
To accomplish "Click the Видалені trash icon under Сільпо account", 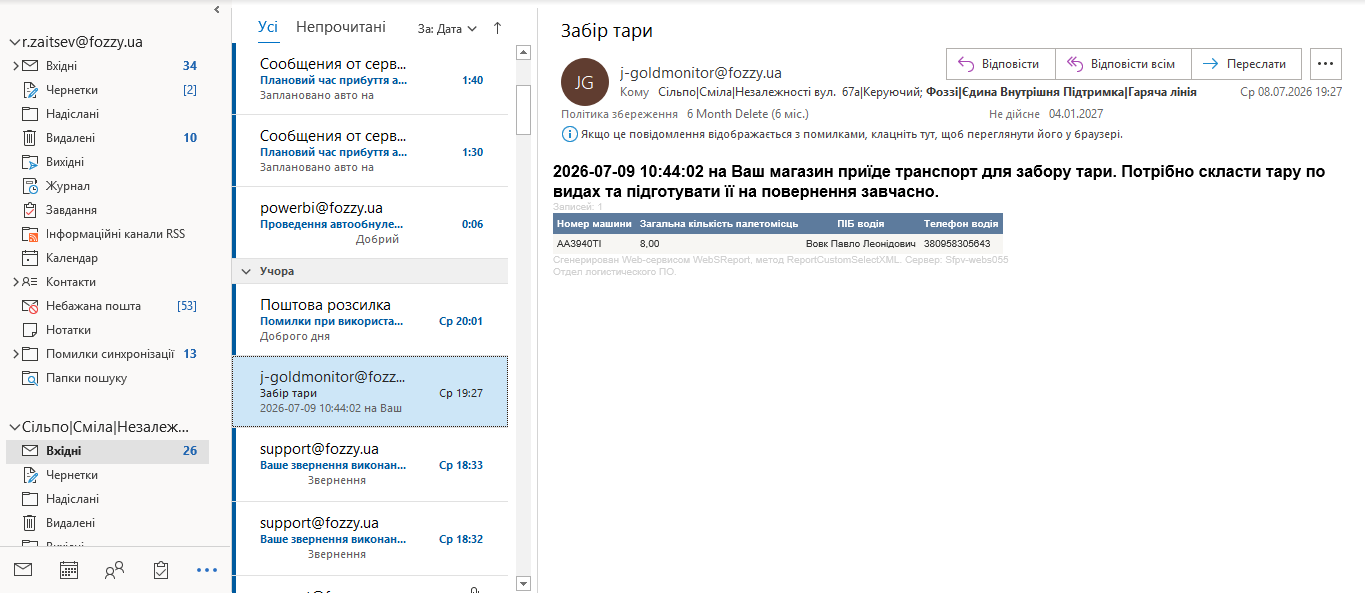I will coord(30,523).
